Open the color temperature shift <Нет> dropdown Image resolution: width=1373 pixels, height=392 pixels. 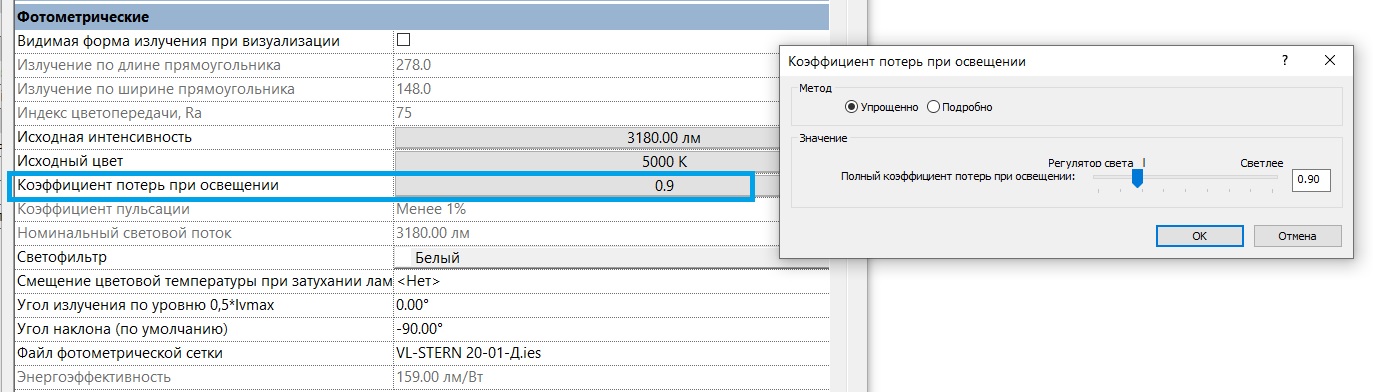point(612,281)
